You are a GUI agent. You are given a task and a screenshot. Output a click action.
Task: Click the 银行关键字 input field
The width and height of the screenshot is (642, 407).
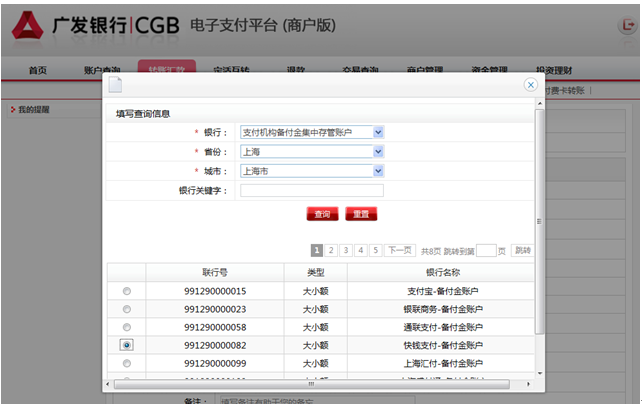(x=312, y=190)
